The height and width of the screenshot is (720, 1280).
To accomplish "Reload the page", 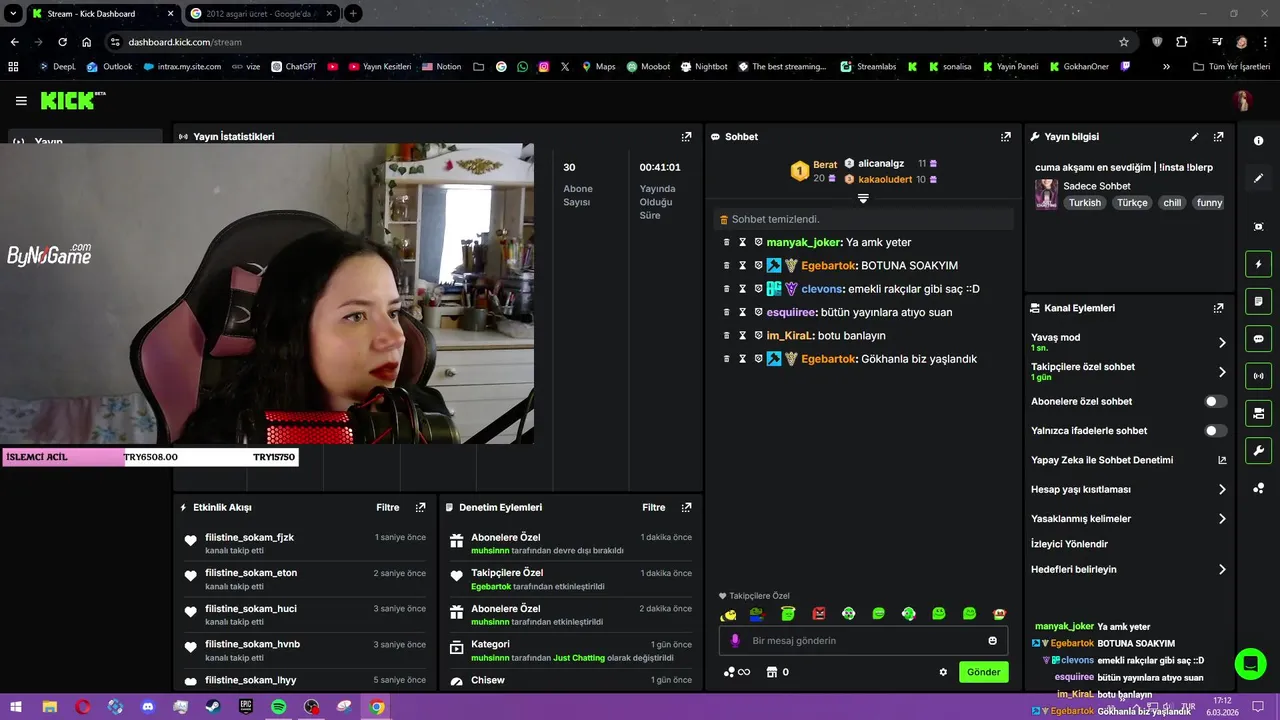I will (x=62, y=42).
